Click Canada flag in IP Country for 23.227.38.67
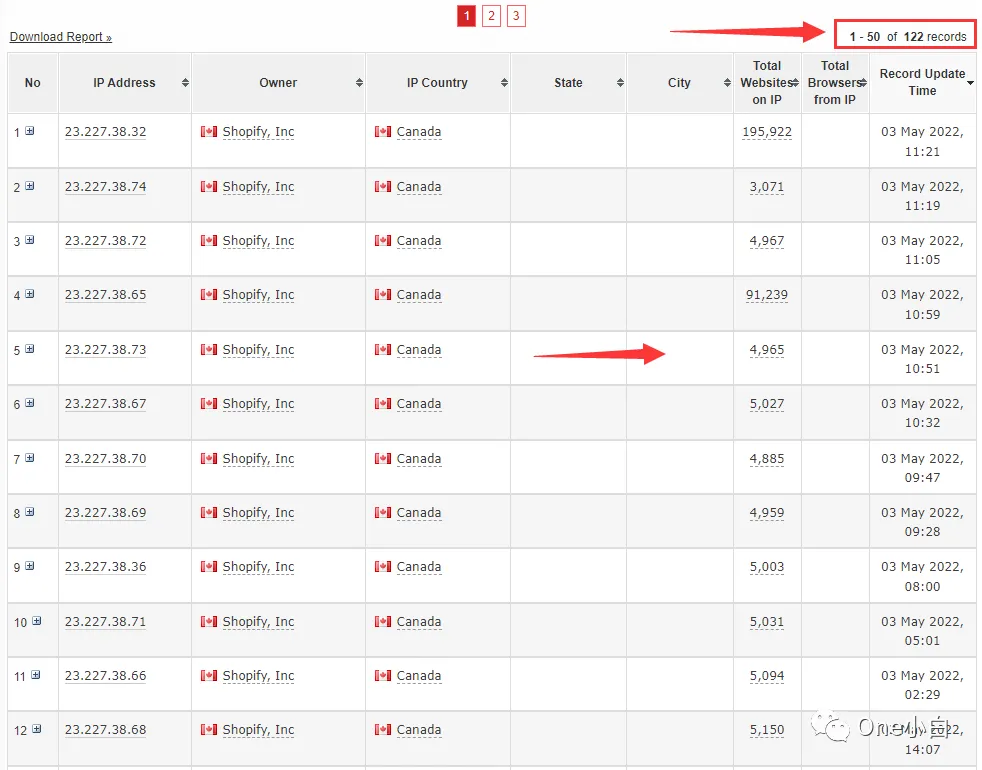 pyautogui.click(x=383, y=403)
